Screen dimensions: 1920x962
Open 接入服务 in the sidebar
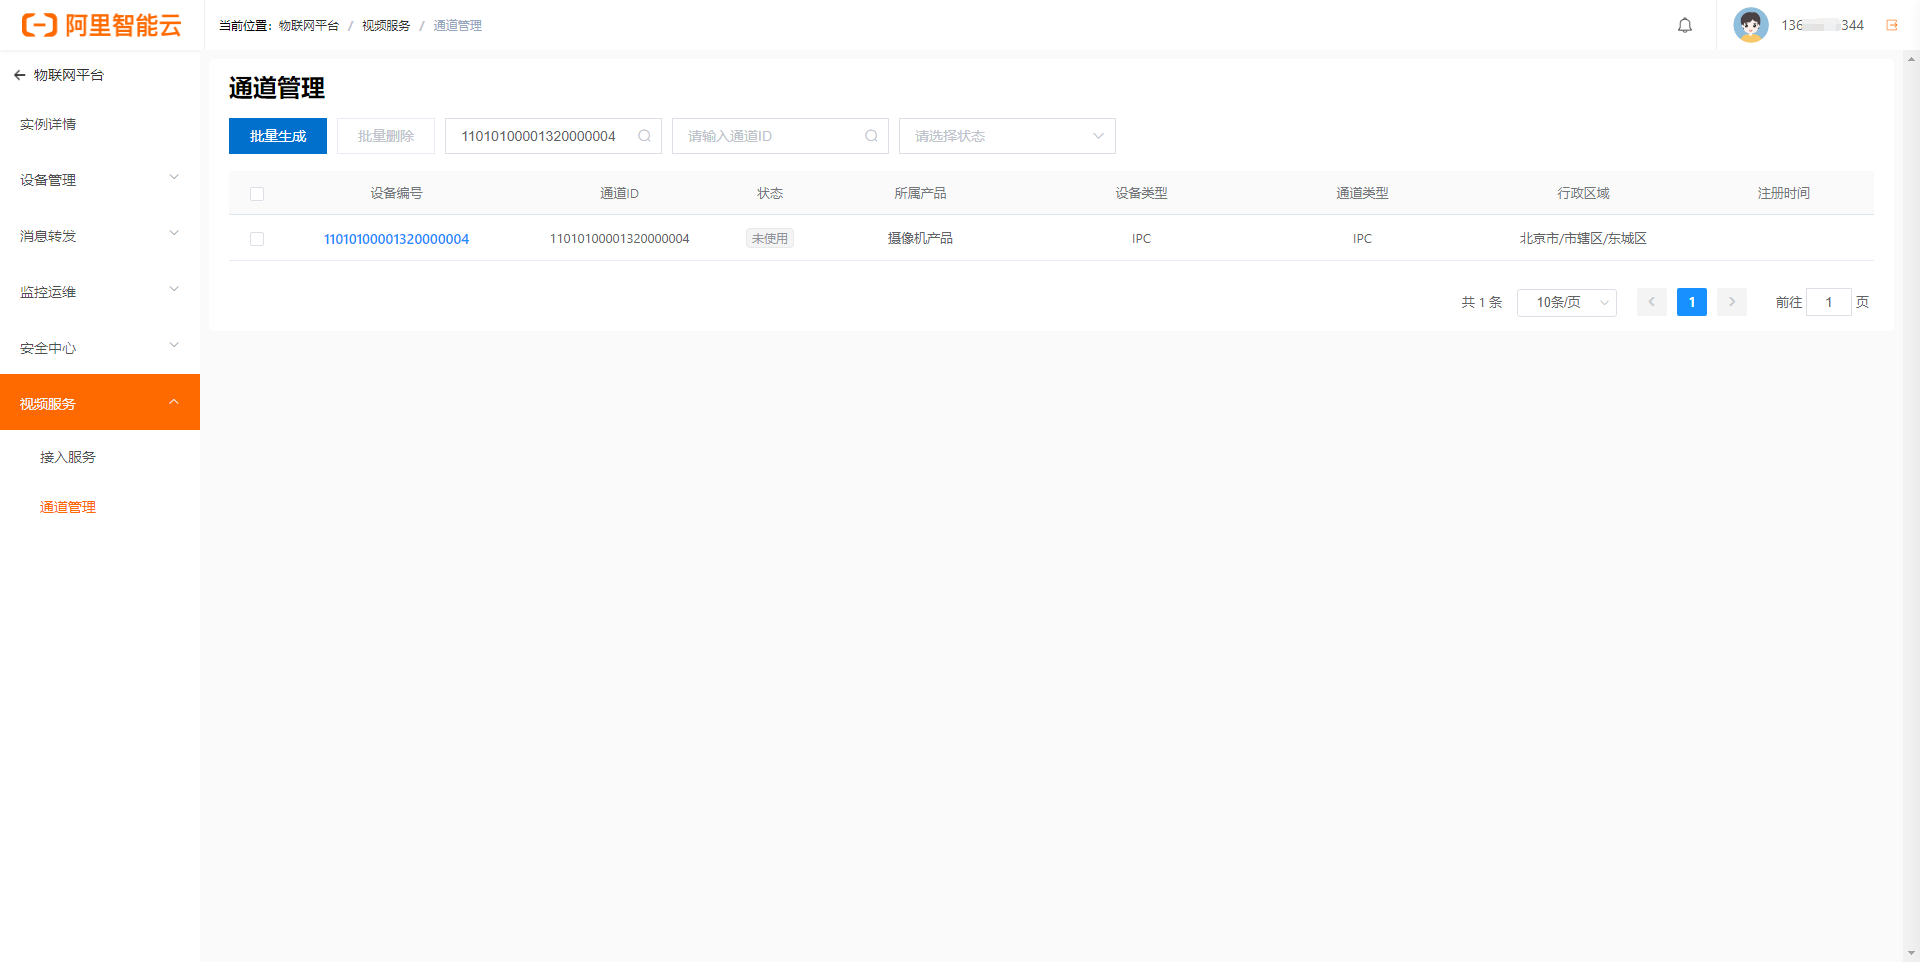68,457
